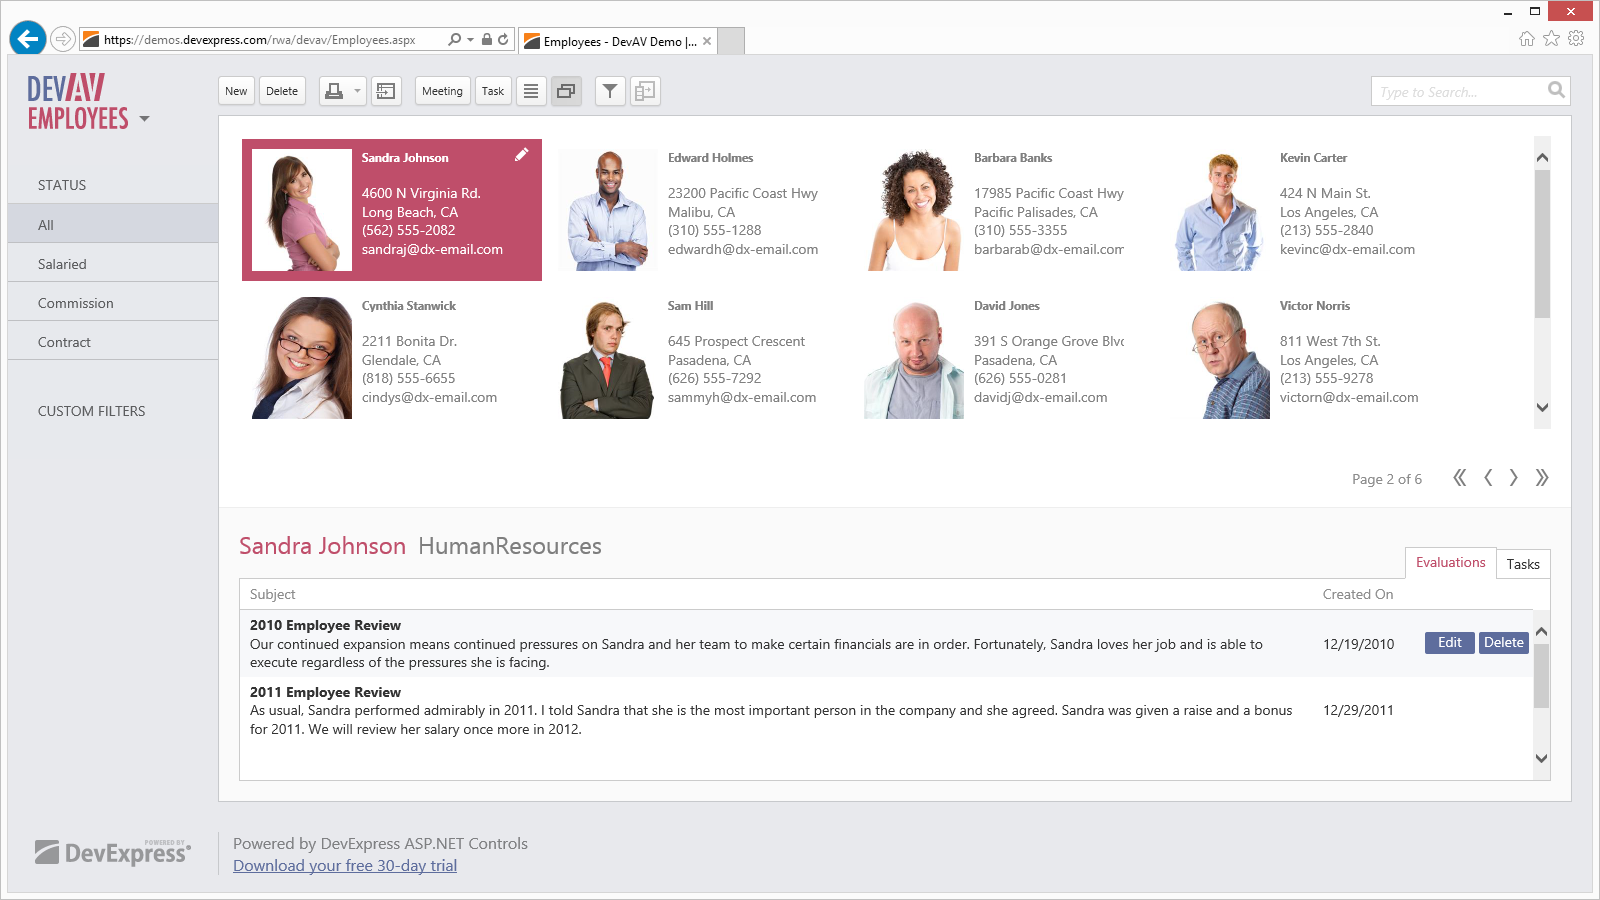Open the address bar autocomplete dropdown arrow
The width and height of the screenshot is (1600, 900).
click(x=470, y=39)
